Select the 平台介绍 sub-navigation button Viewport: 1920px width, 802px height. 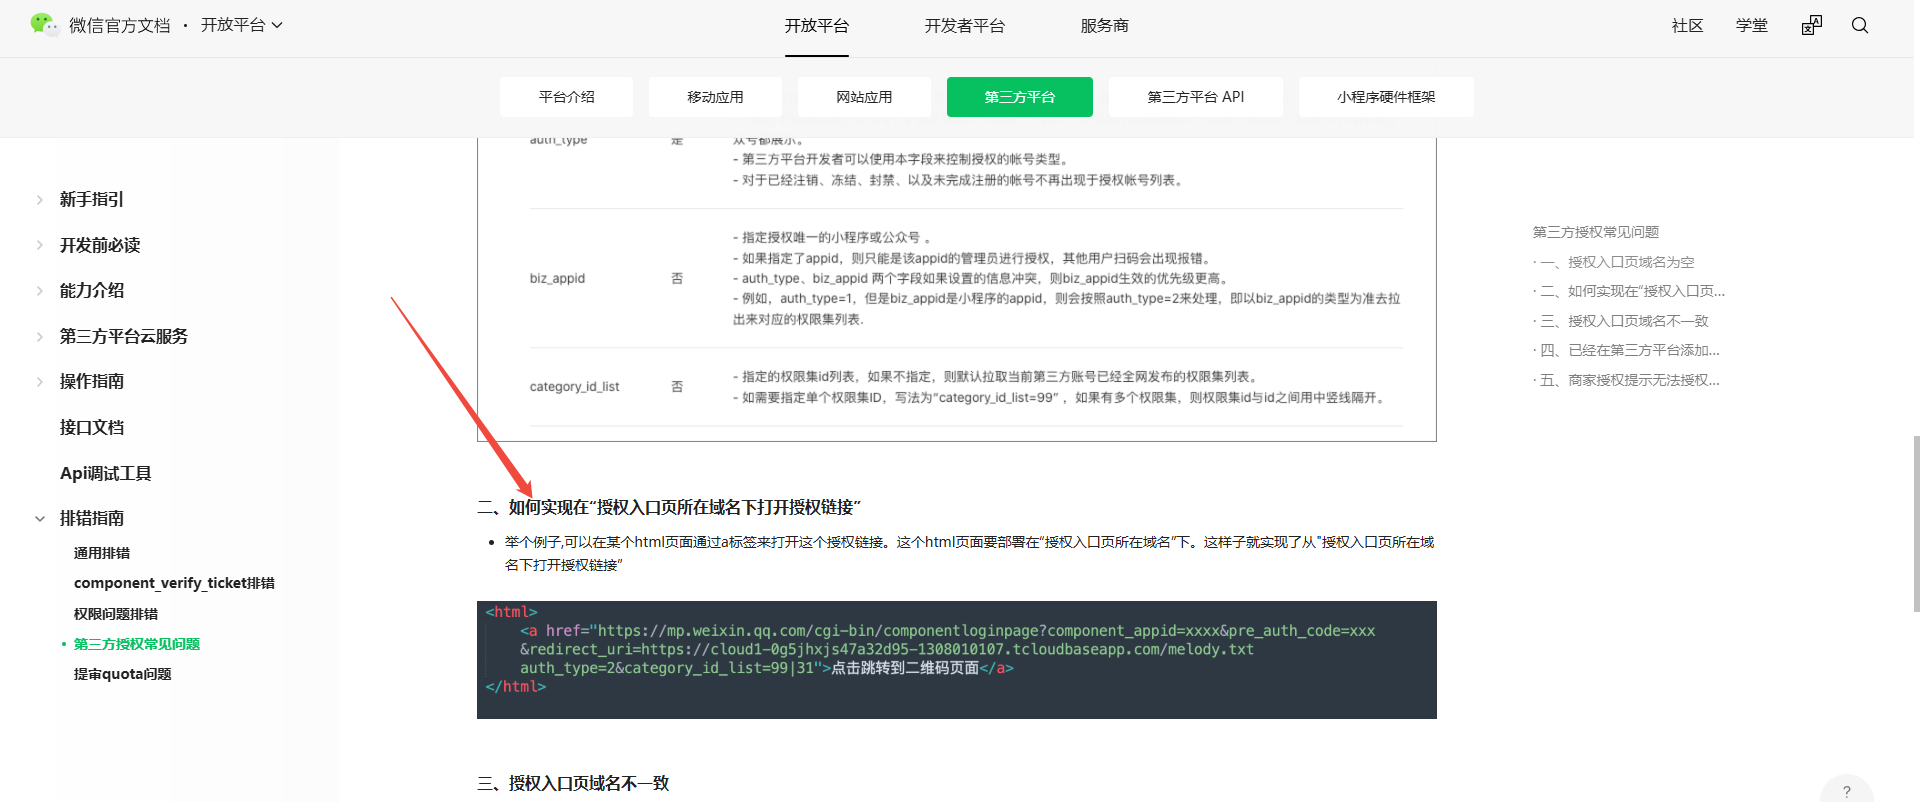[566, 97]
